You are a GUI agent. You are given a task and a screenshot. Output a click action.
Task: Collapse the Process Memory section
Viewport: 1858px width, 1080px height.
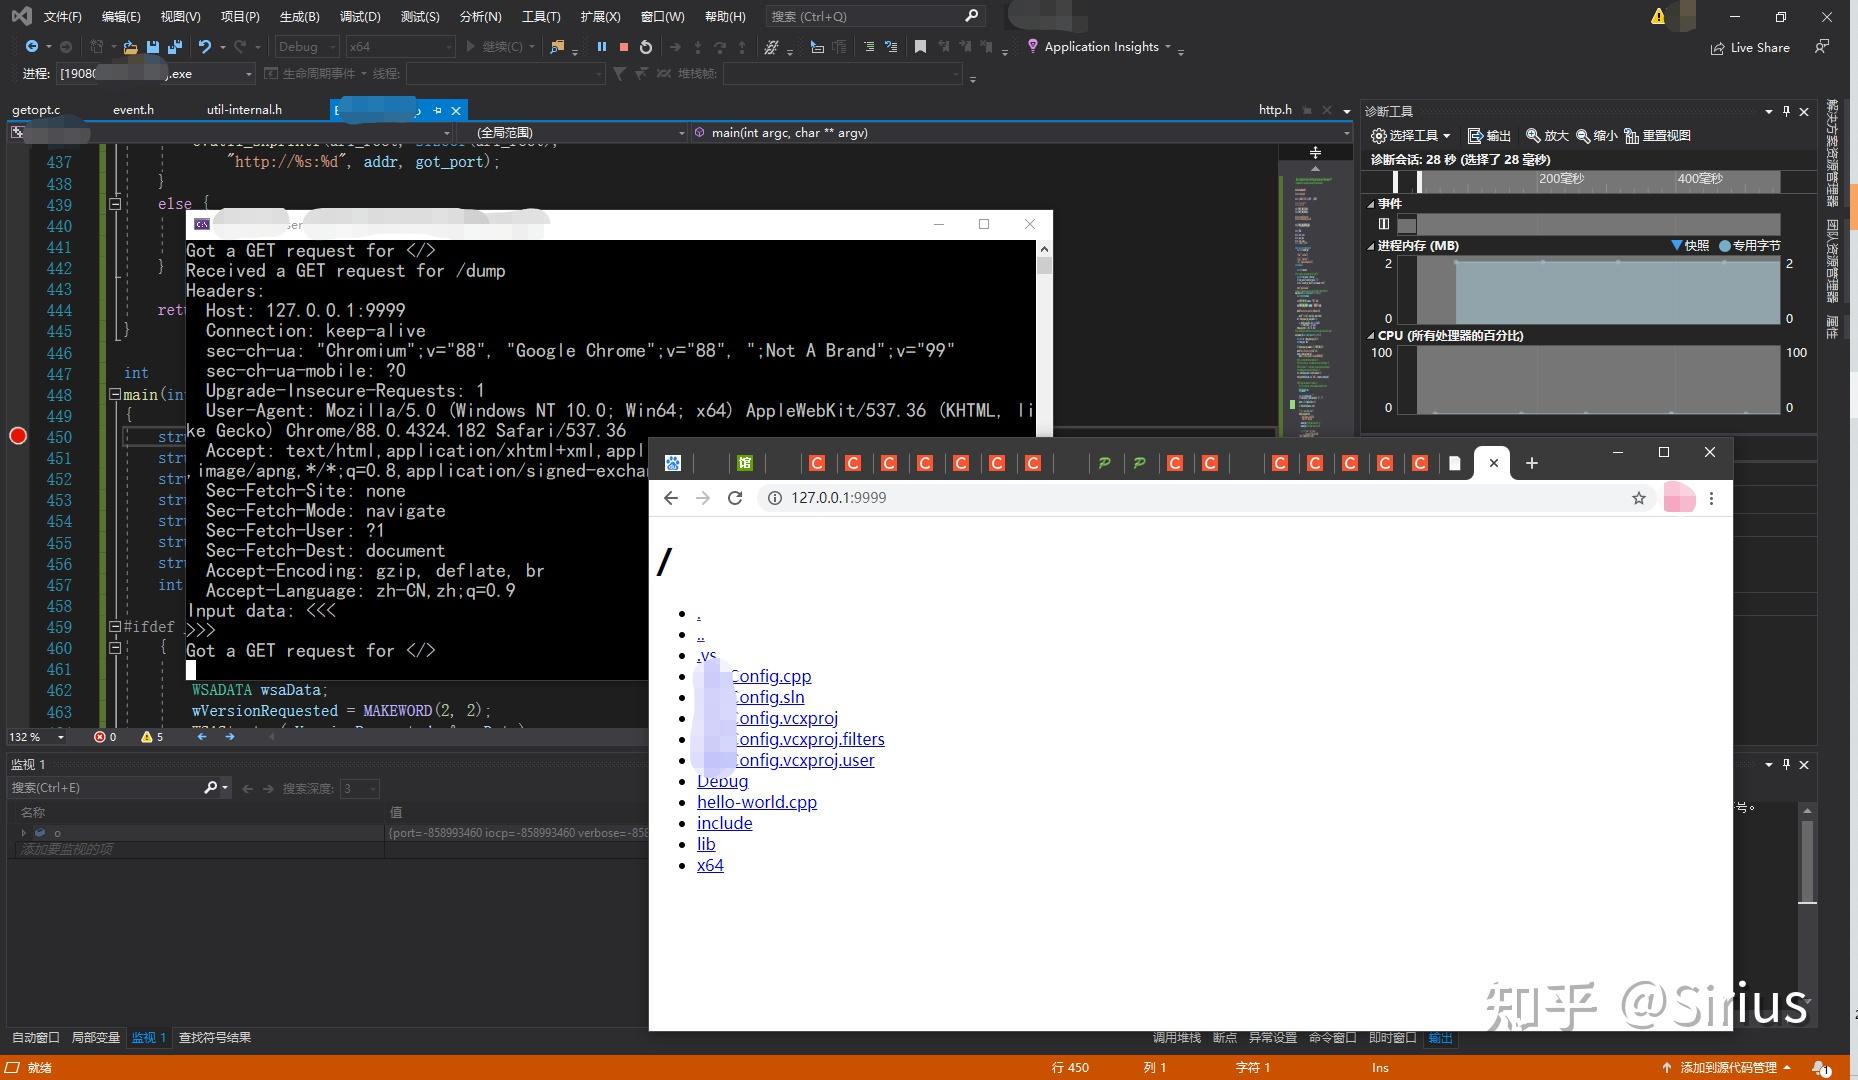click(x=1371, y=246)
